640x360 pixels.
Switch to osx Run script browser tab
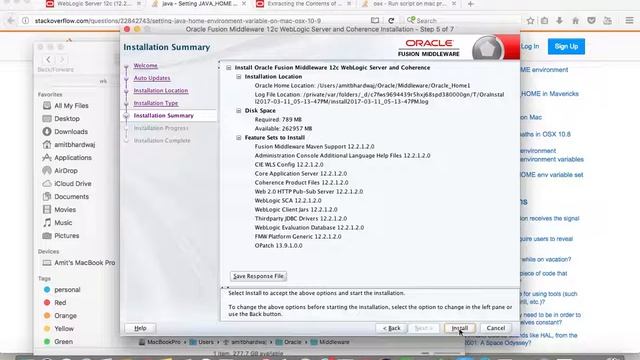tap(409, 4)
